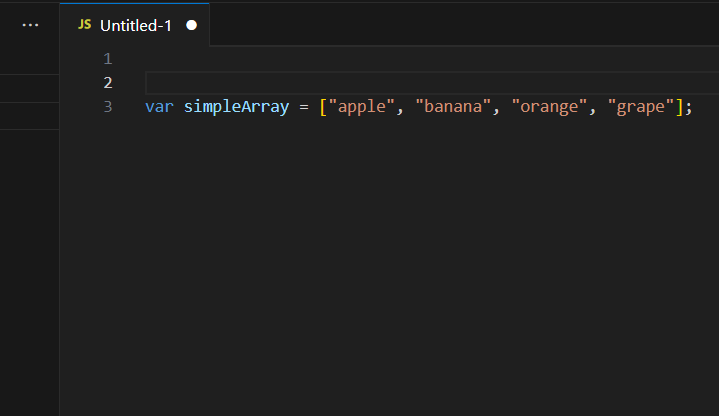Click the semicolon ending line 3
Screen dimensions: 719x416
coord(688,108)
